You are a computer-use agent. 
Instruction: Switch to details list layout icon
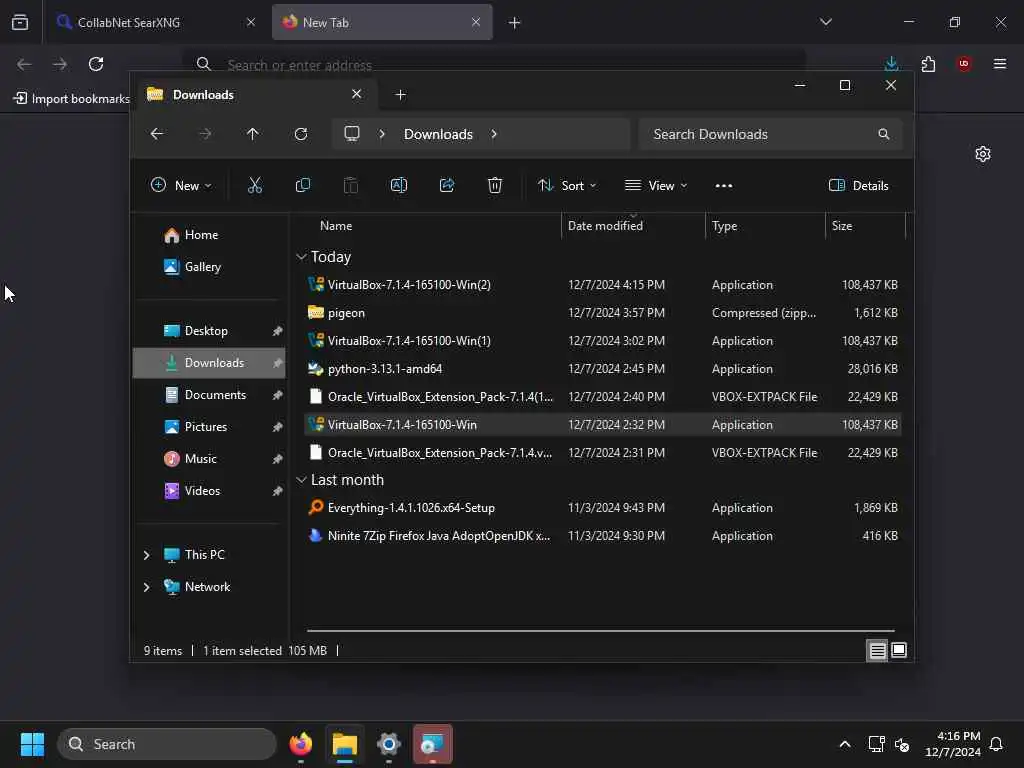(877, 650)
